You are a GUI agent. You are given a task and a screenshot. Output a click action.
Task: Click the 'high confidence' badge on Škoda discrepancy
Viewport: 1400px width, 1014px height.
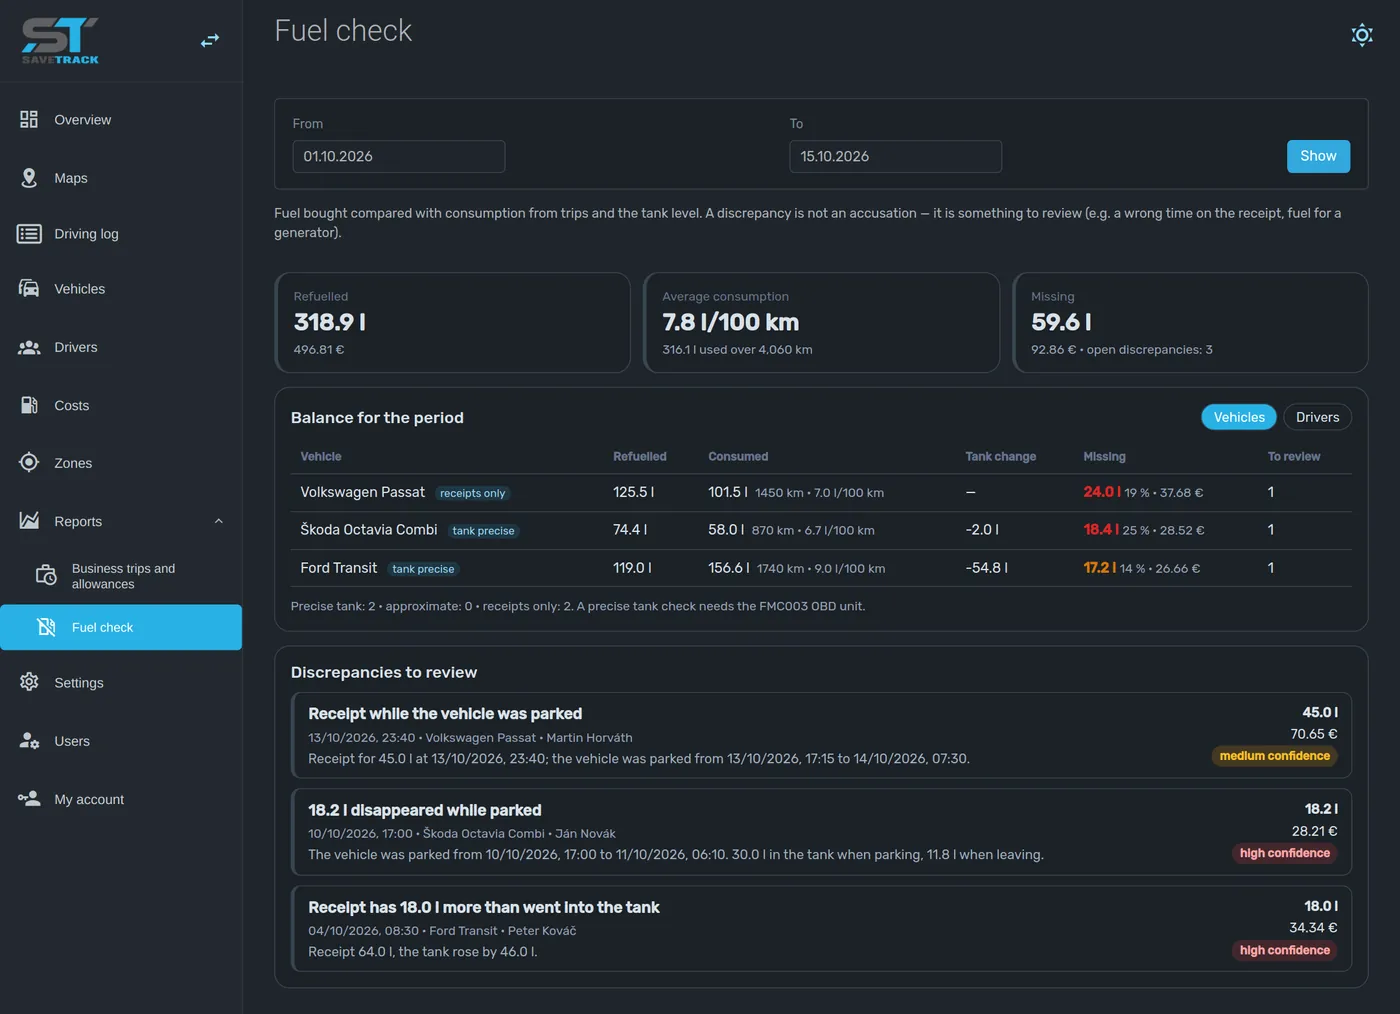click(x=1284, y=854)
